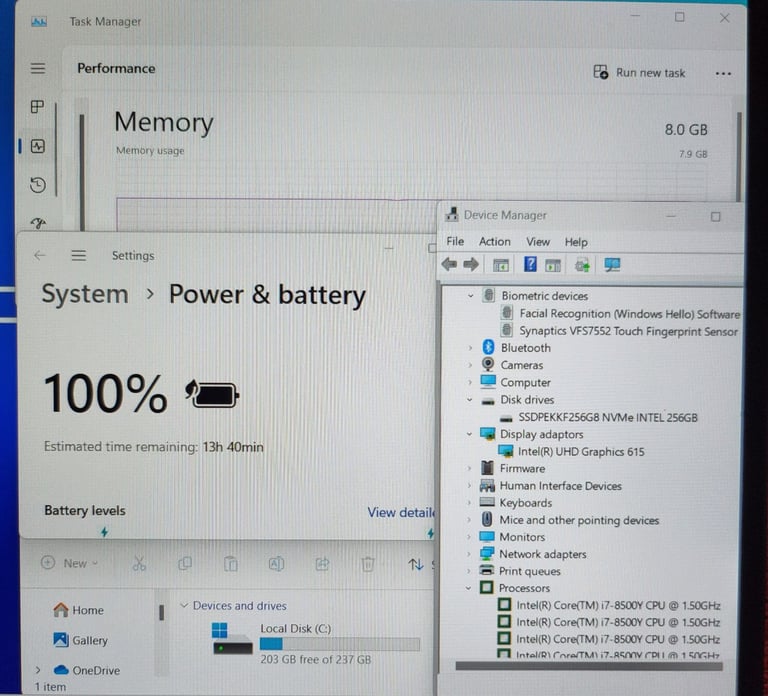Click System breadcrumb in Settings
The image size is (768, 696).
[x=85, y=294]
